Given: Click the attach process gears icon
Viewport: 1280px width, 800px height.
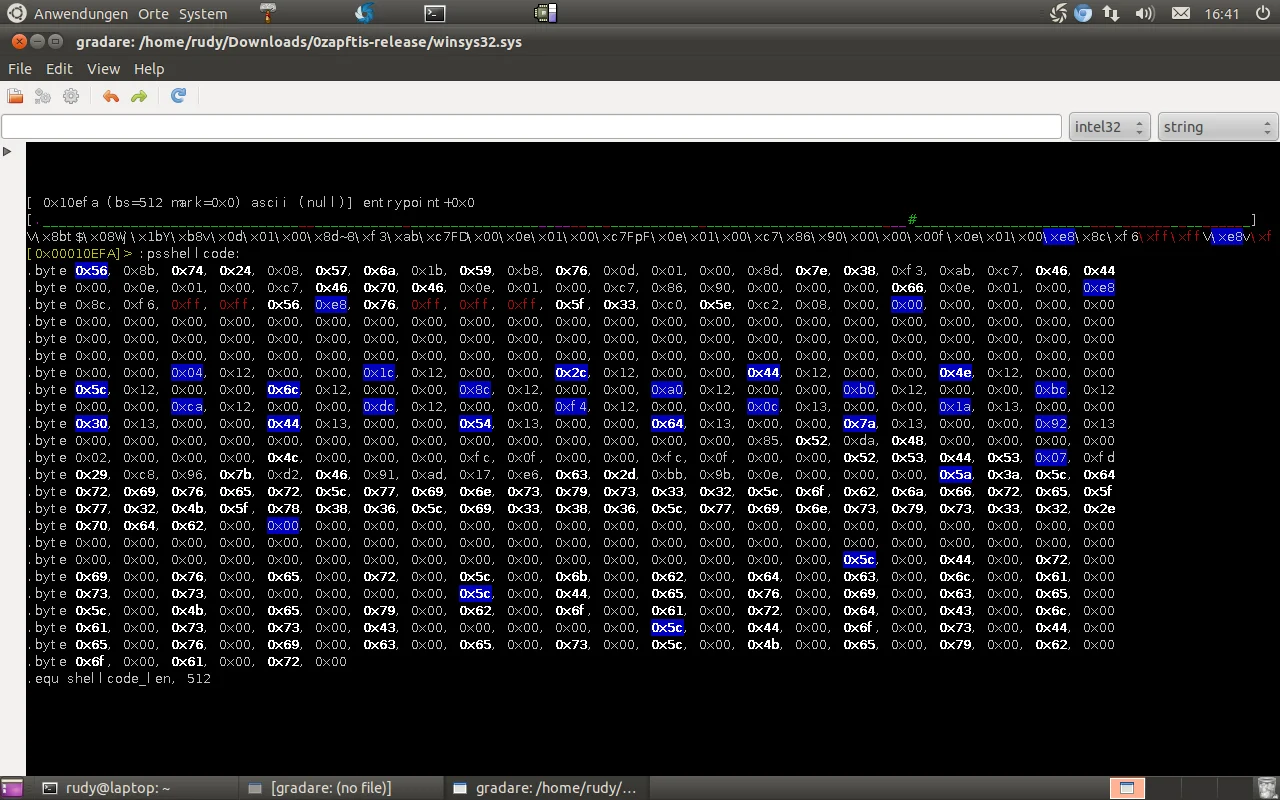Looking at the screenshot, I should pyautogui.click(x=43, y=96).
